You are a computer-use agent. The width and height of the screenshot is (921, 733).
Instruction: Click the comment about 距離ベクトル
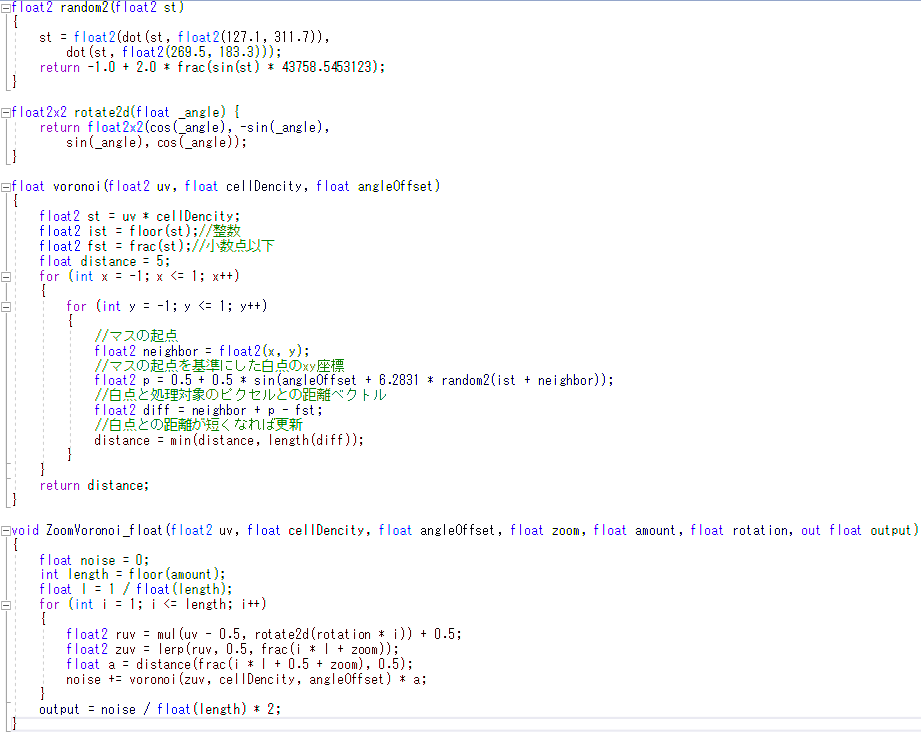point(240,395)
